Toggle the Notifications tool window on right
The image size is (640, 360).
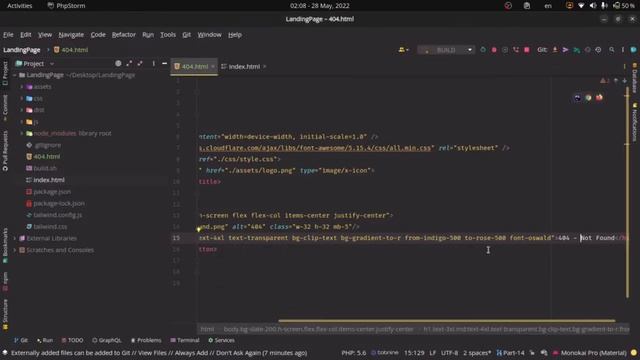click(635, 122)
